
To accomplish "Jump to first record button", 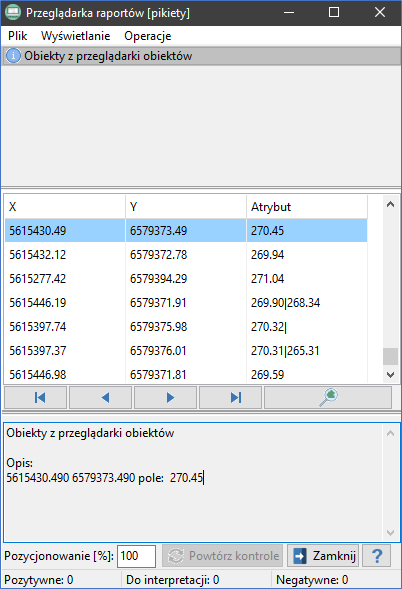I will coord(36,397).
